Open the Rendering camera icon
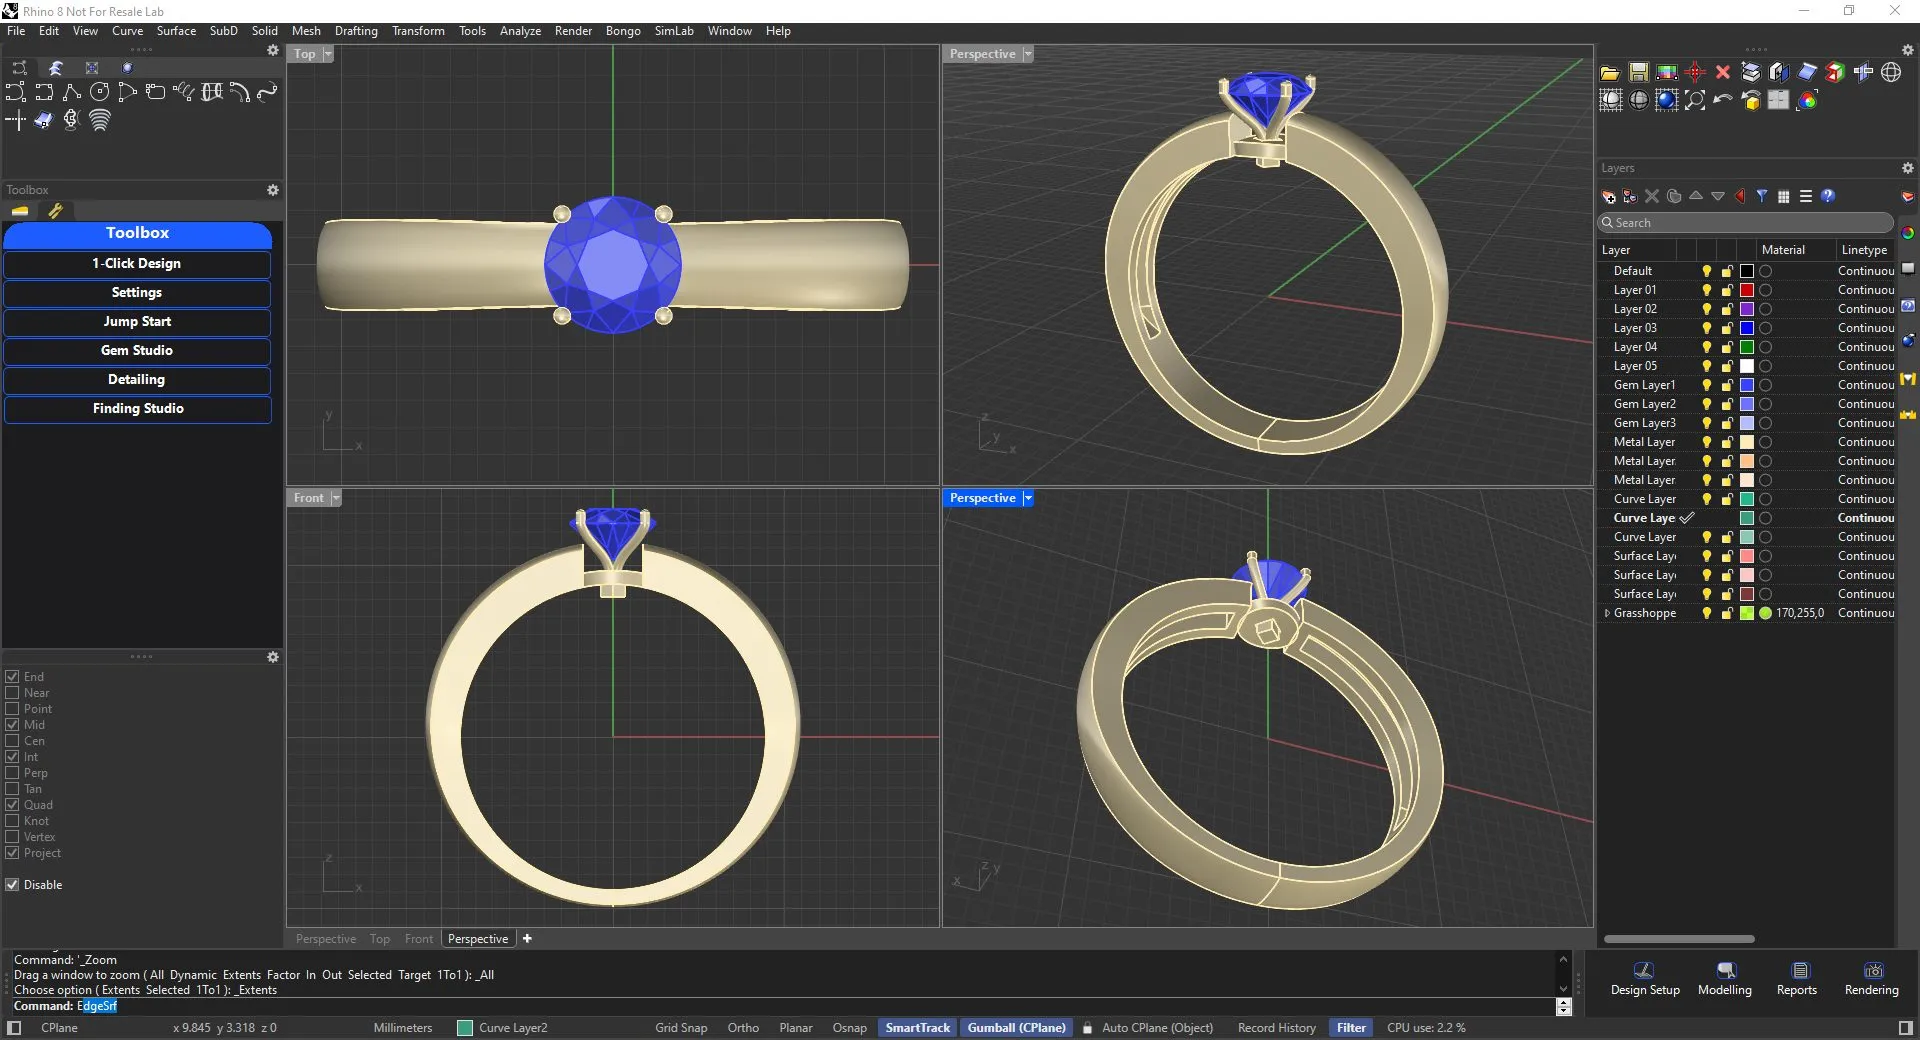 pos(1871,971)
